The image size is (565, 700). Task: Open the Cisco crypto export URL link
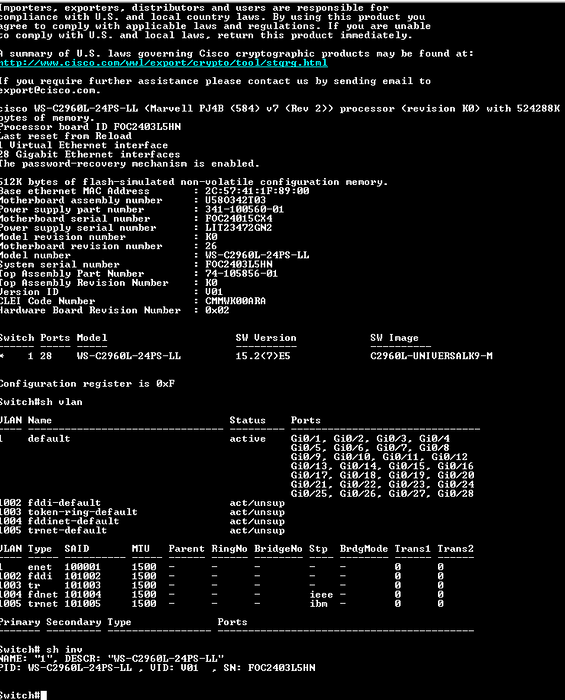point(163,63)
